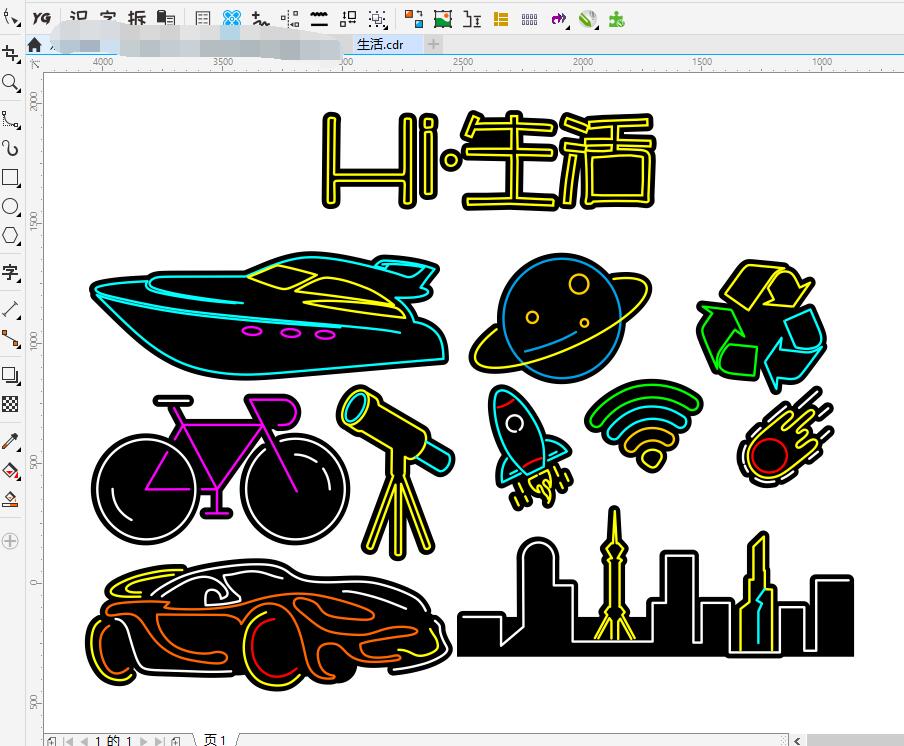Select the Crop tool
The height and width of the screenshot is (746, 904).
pyautogui.click(x=11, y=54)
